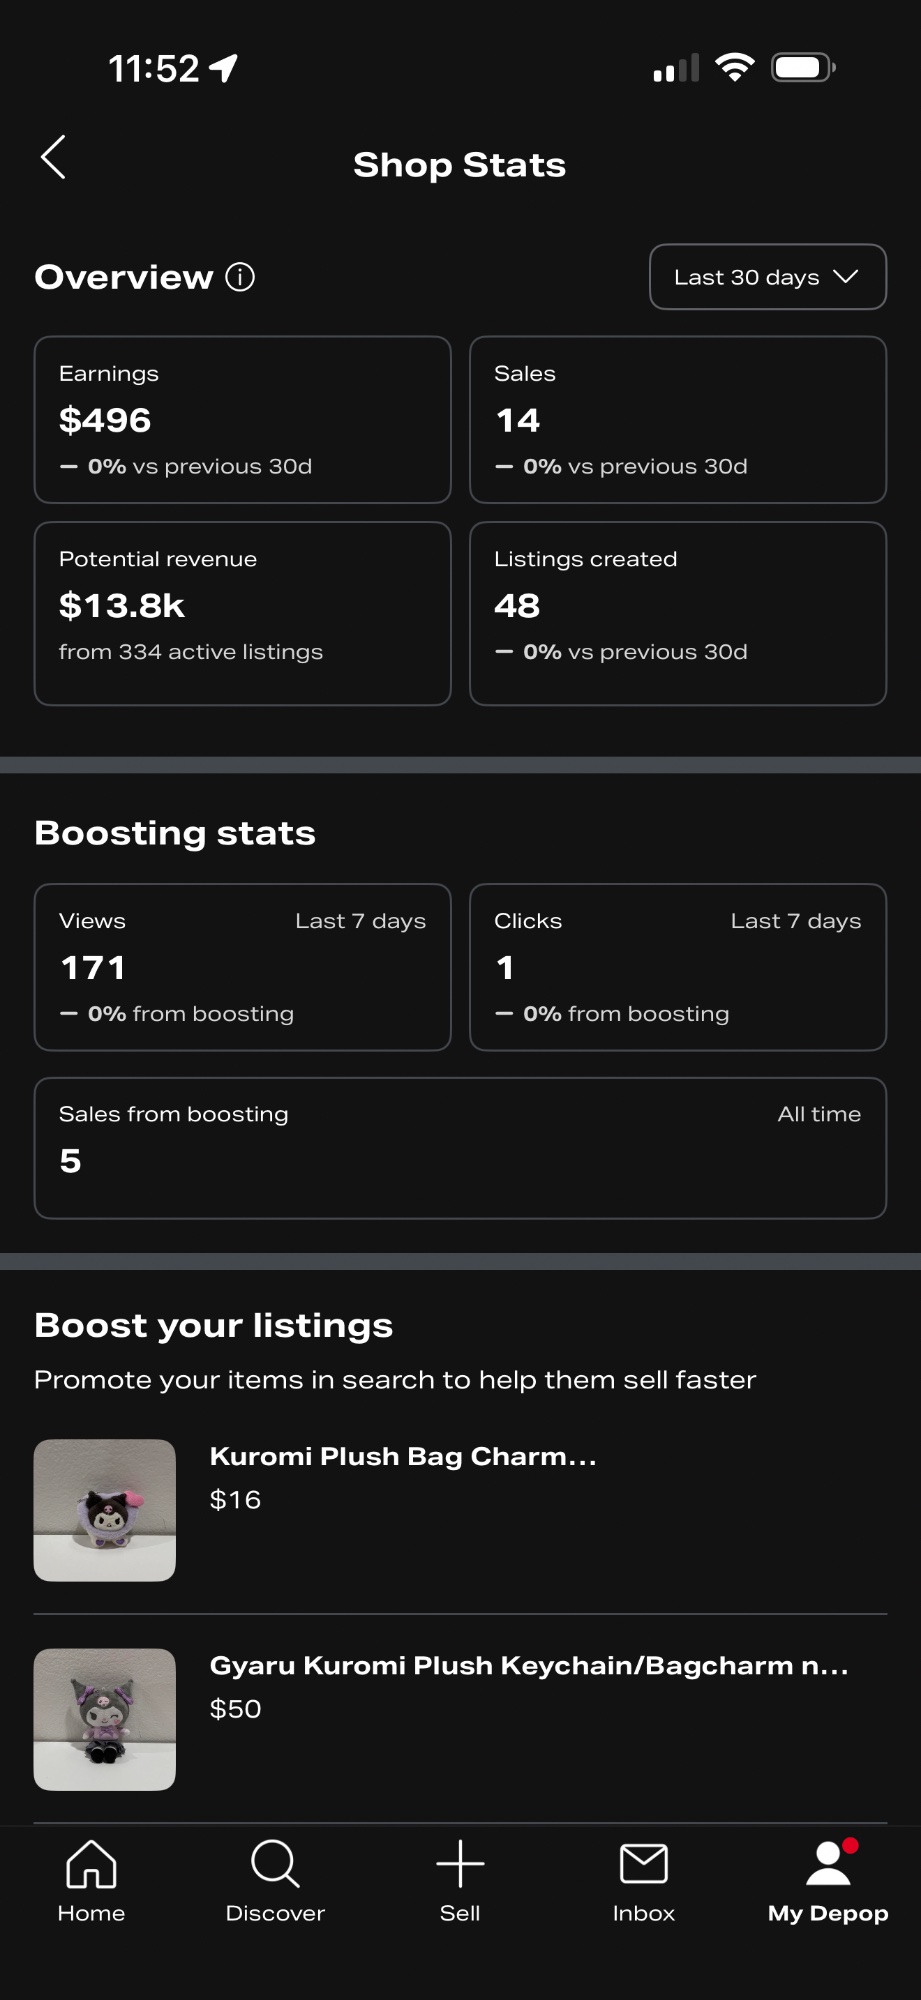Tap the boosting Clicks card
921x2000 pixels.
coord(678,967)
